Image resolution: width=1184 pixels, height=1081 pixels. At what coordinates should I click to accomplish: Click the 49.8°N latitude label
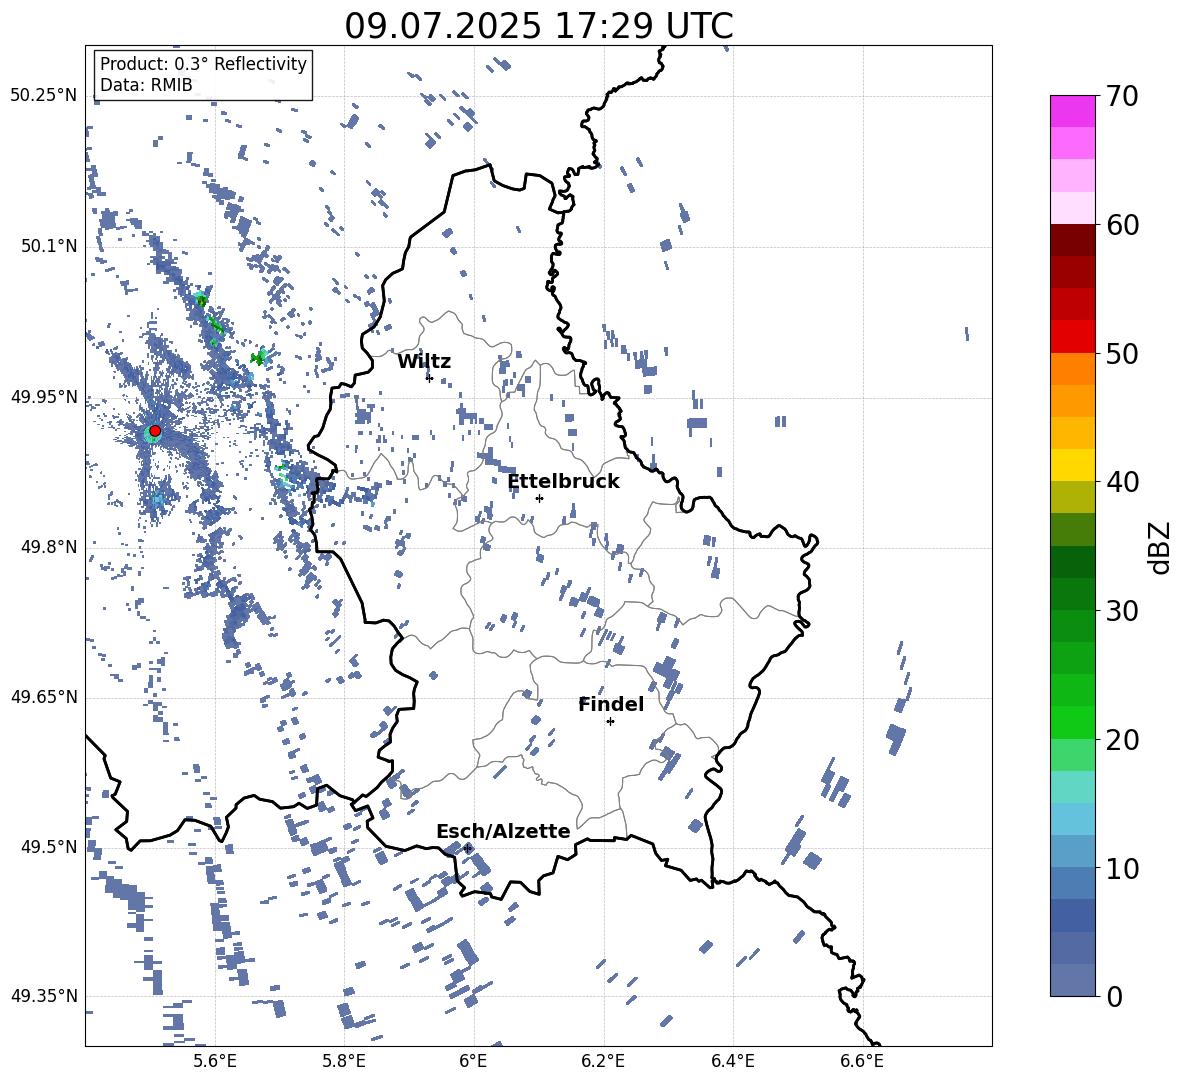[49, 547]
